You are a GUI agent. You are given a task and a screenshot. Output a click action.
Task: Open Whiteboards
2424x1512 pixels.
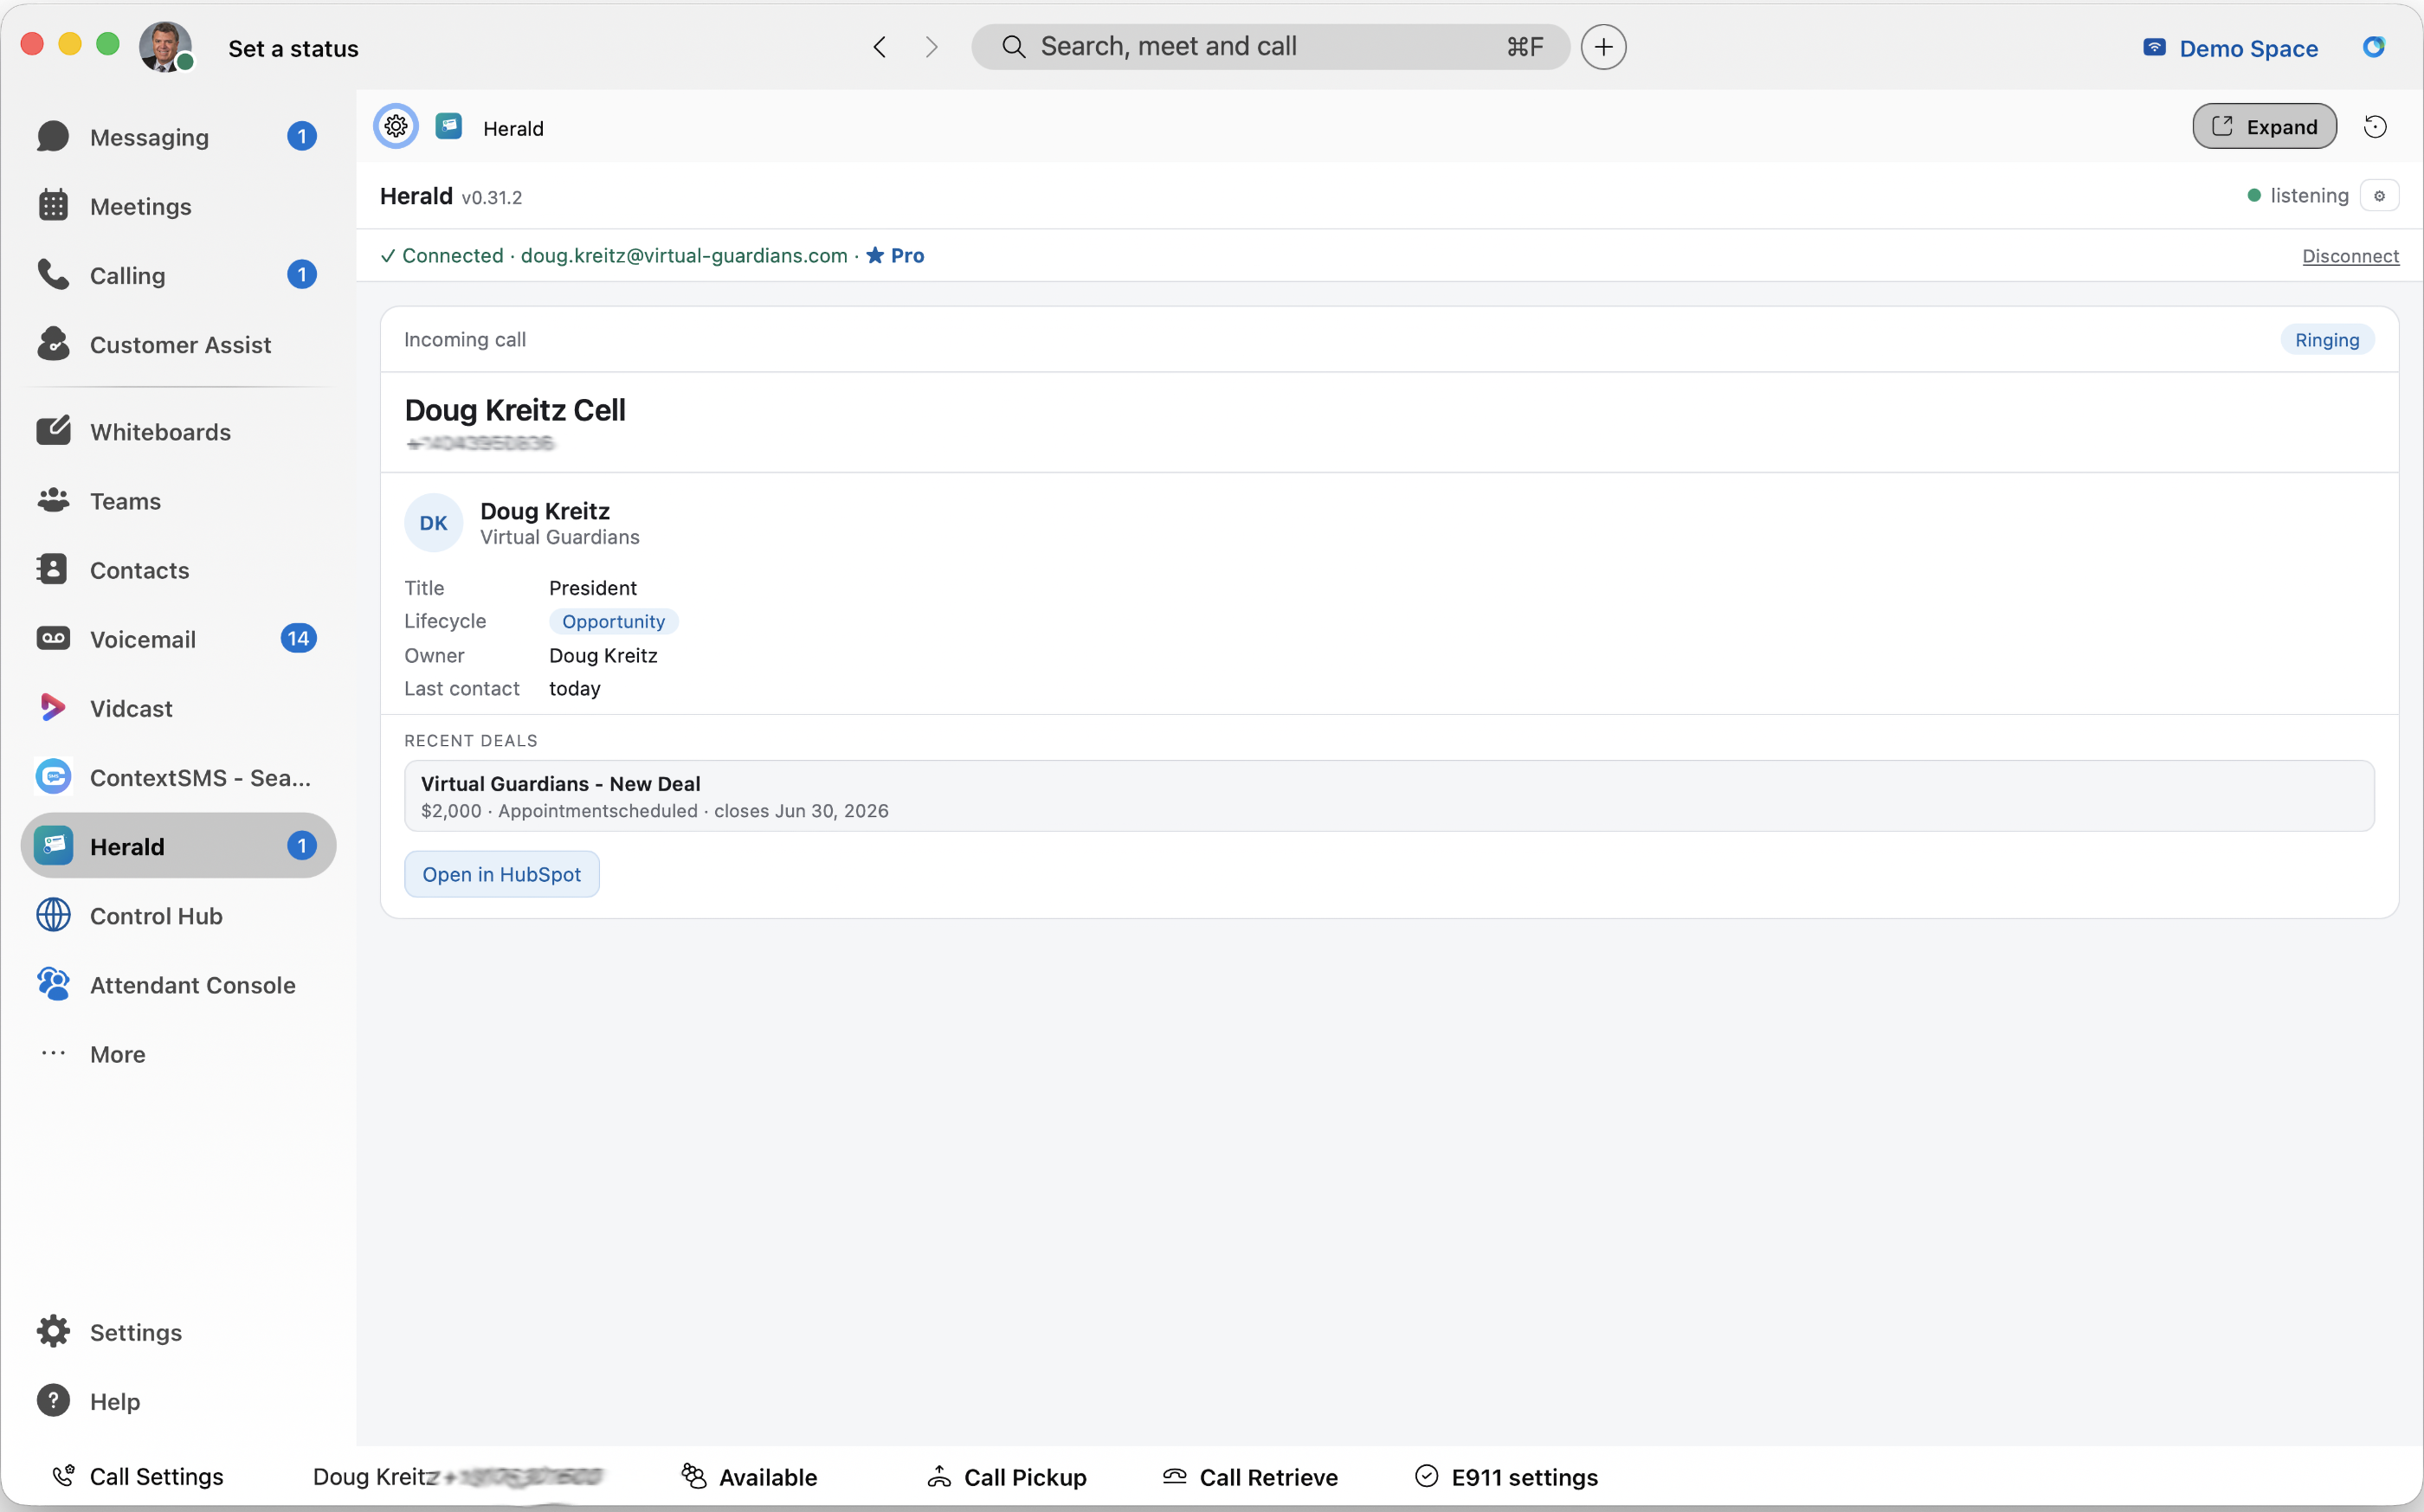[178, 432]
